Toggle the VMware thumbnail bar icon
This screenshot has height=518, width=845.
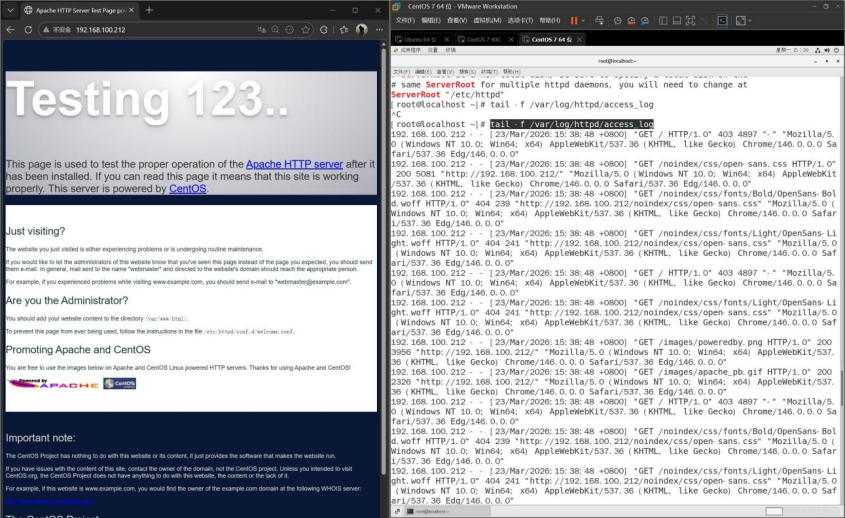click(677, 20)
